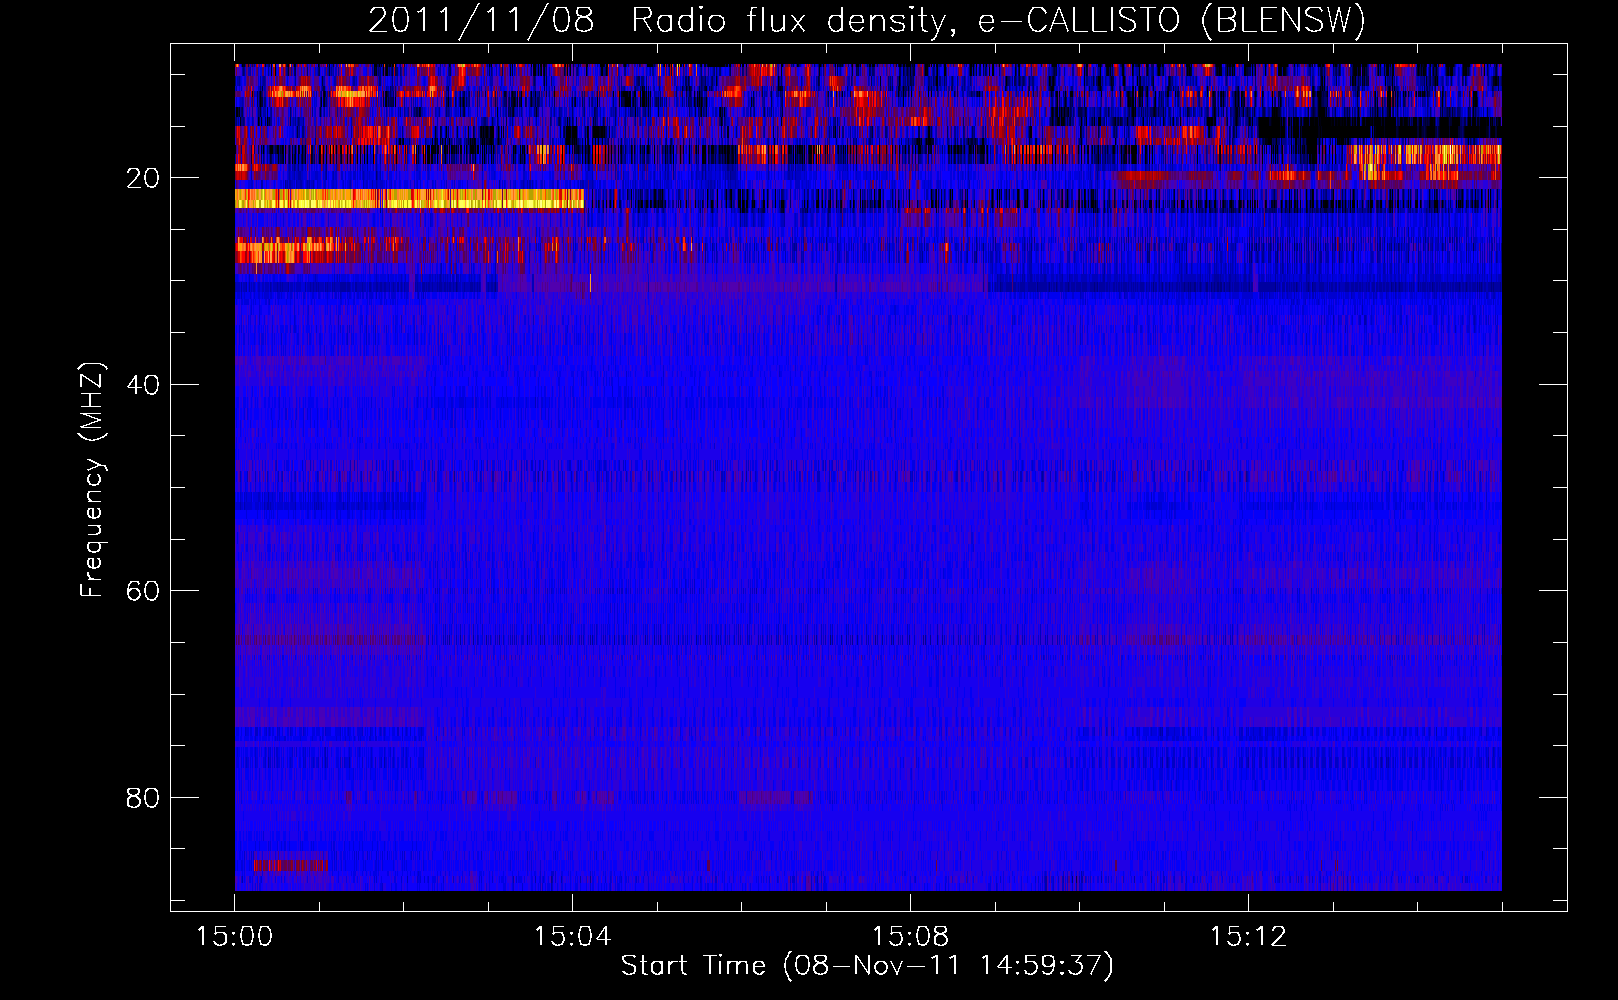
Task: Click the plot title '2011/11/08 Radio flux density'
Action: click(867, 21)
